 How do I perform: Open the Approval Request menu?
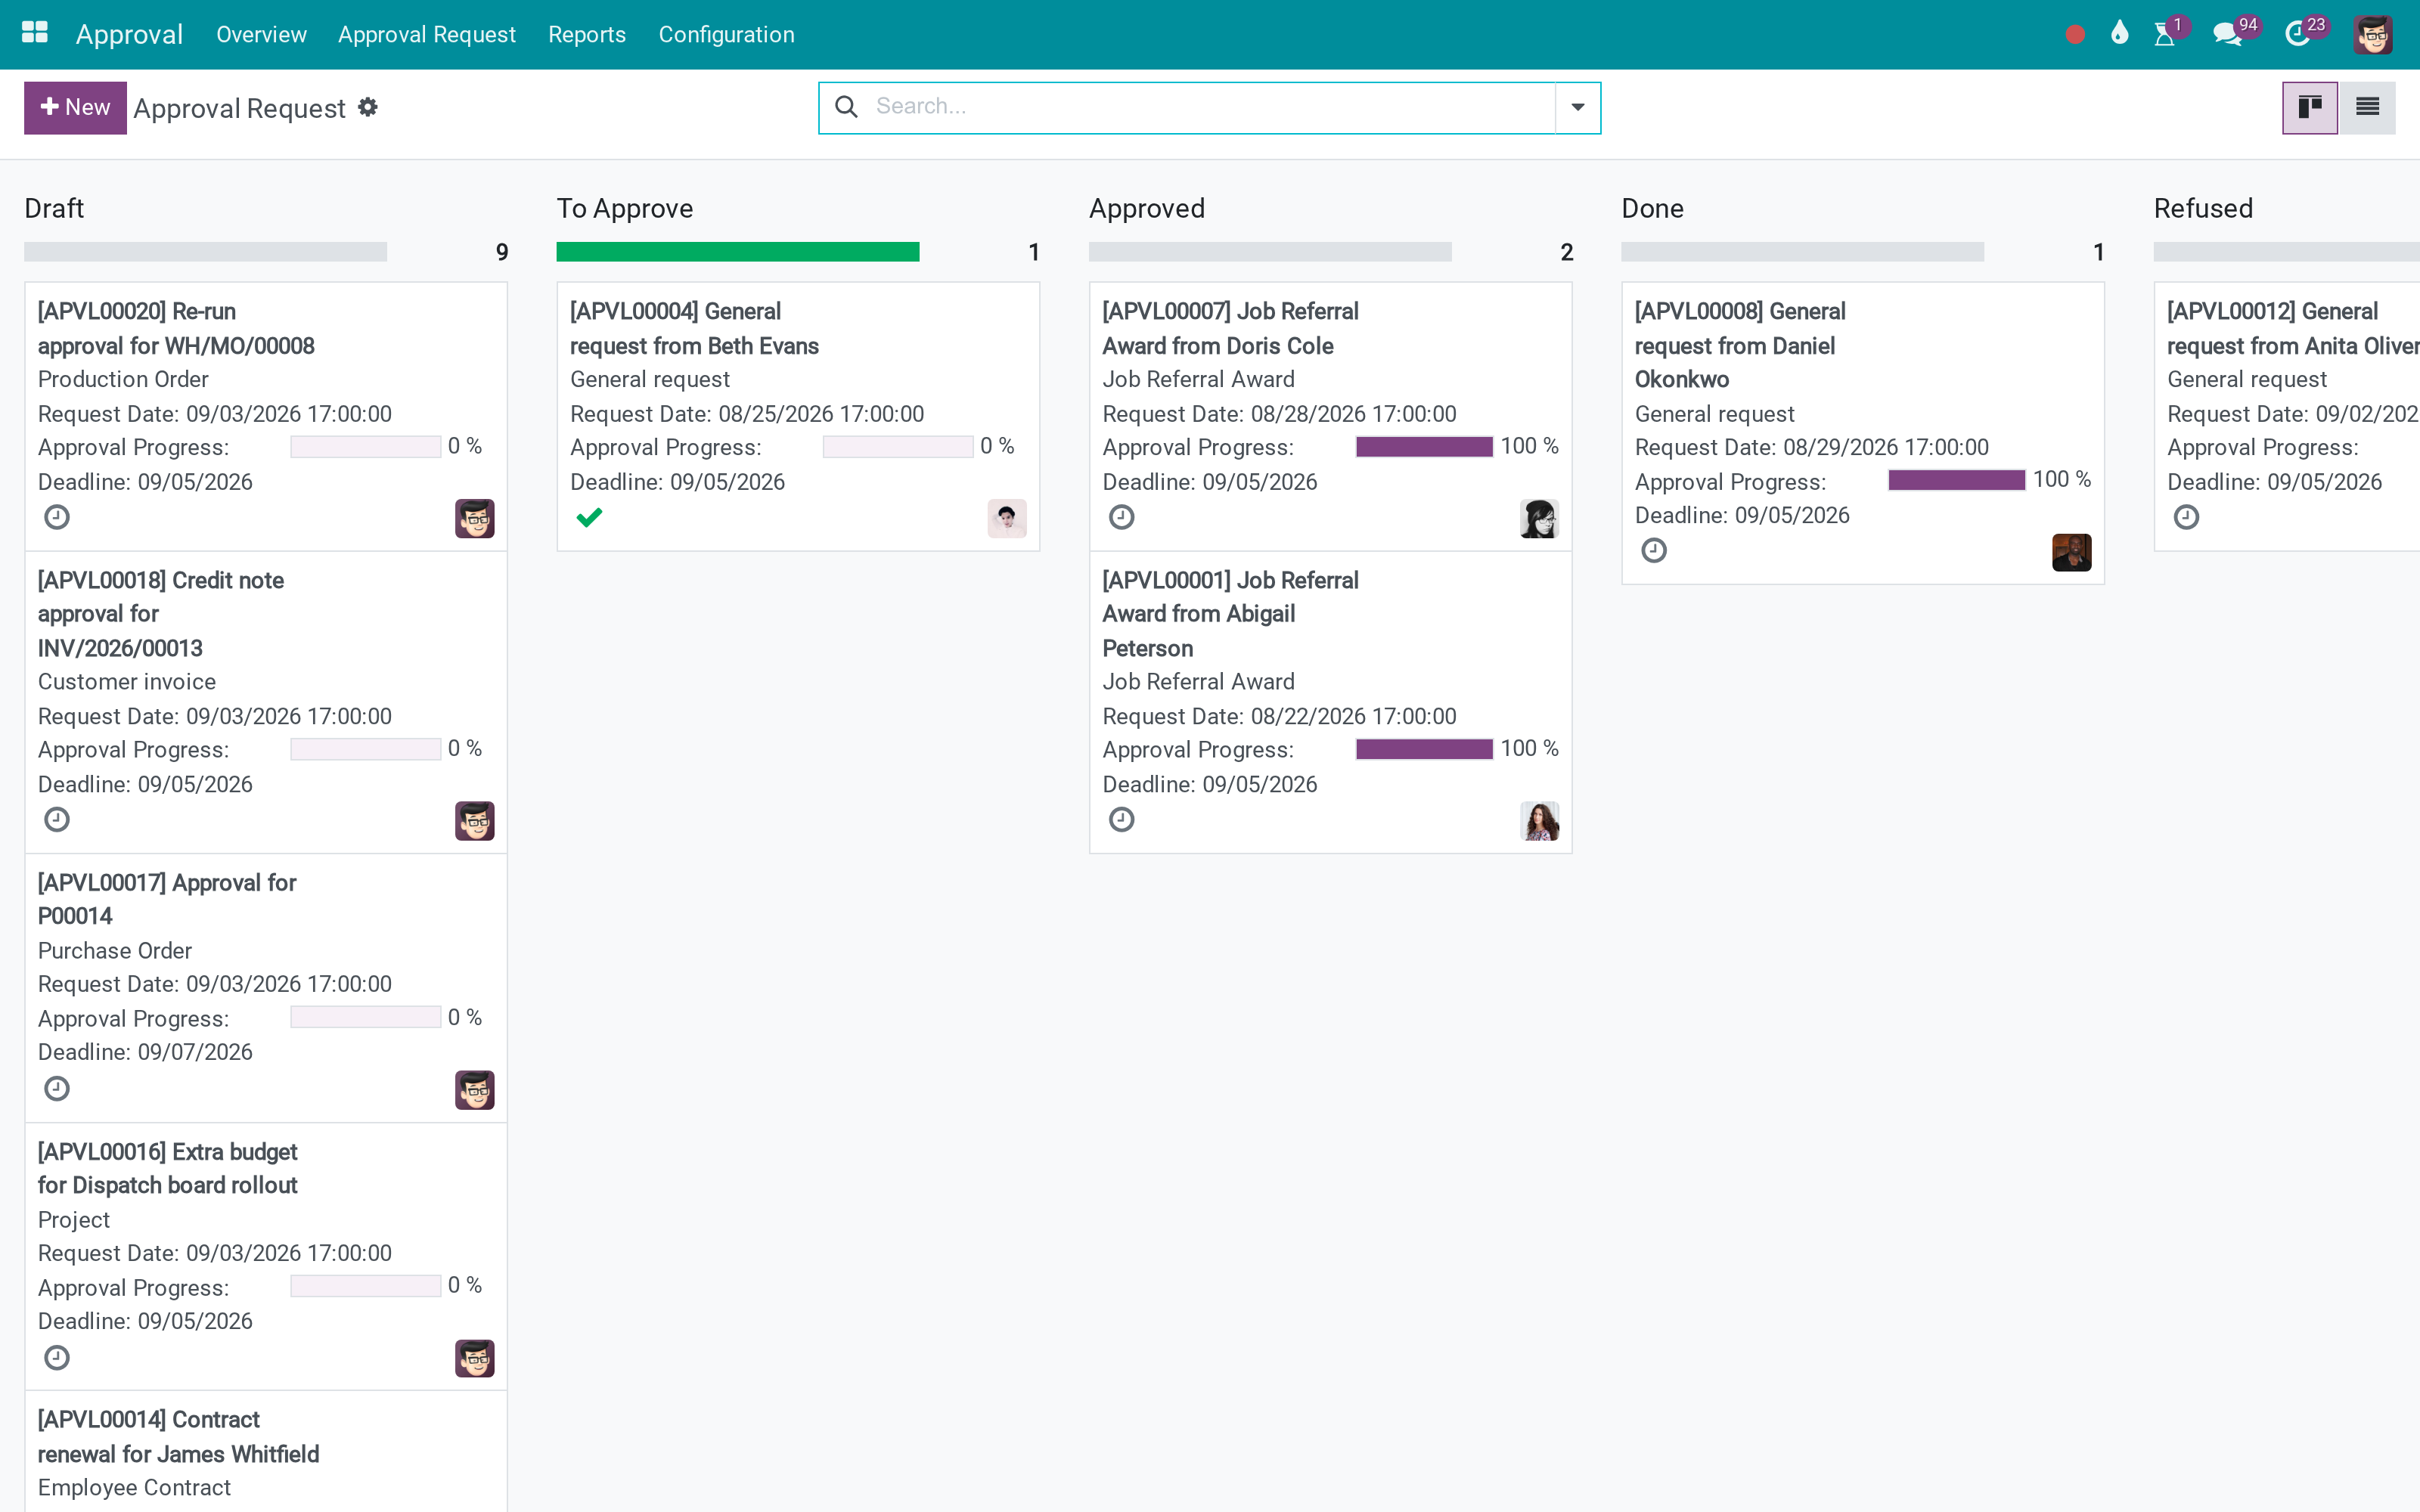pyautogui.click(x=427, y=34)
